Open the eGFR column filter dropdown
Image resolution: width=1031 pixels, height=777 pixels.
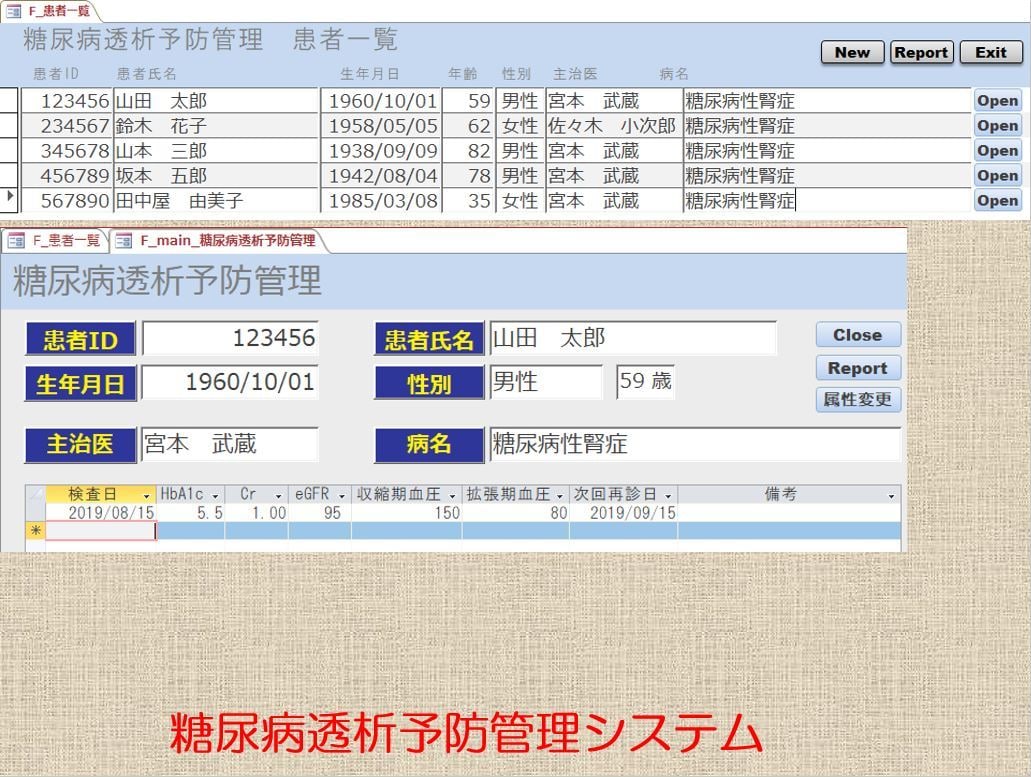tap(342, 495)
